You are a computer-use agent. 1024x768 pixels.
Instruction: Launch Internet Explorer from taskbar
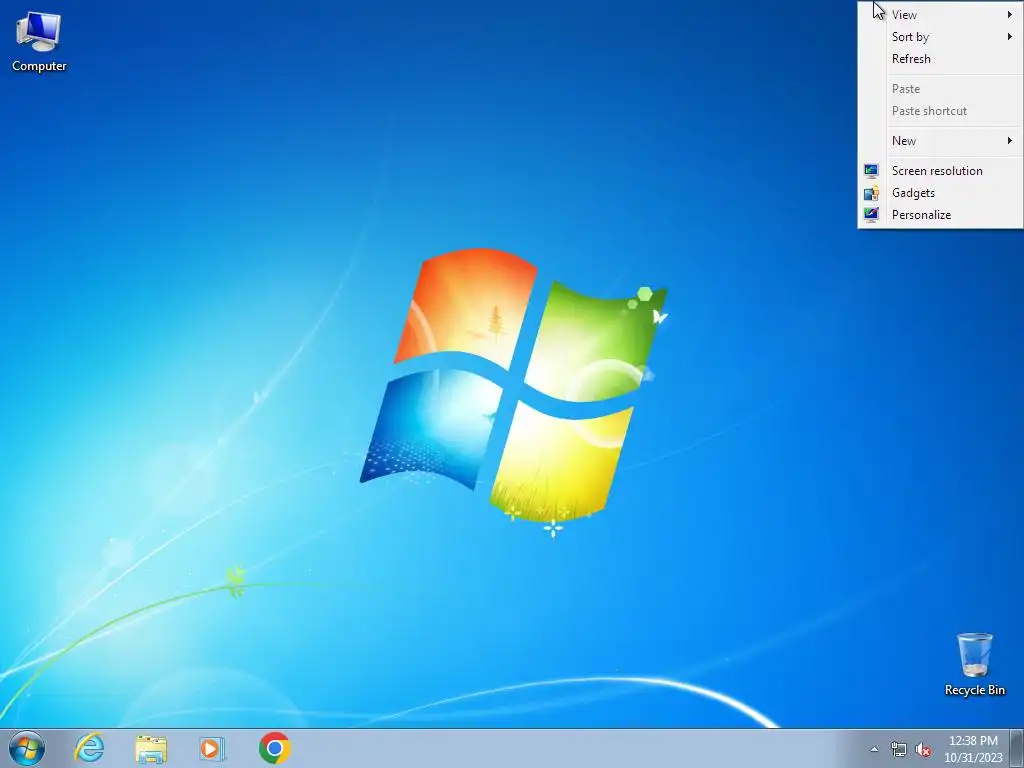(89, 748)
